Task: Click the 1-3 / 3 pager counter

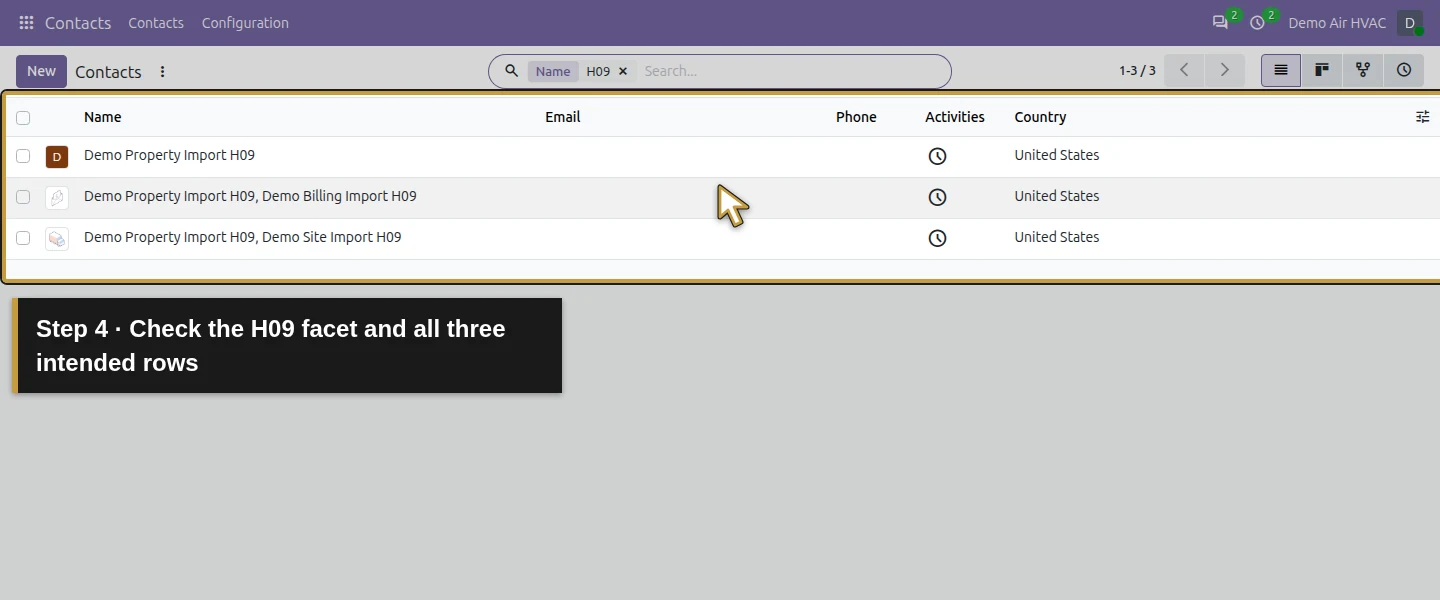Action: [x=1137, y=71]
